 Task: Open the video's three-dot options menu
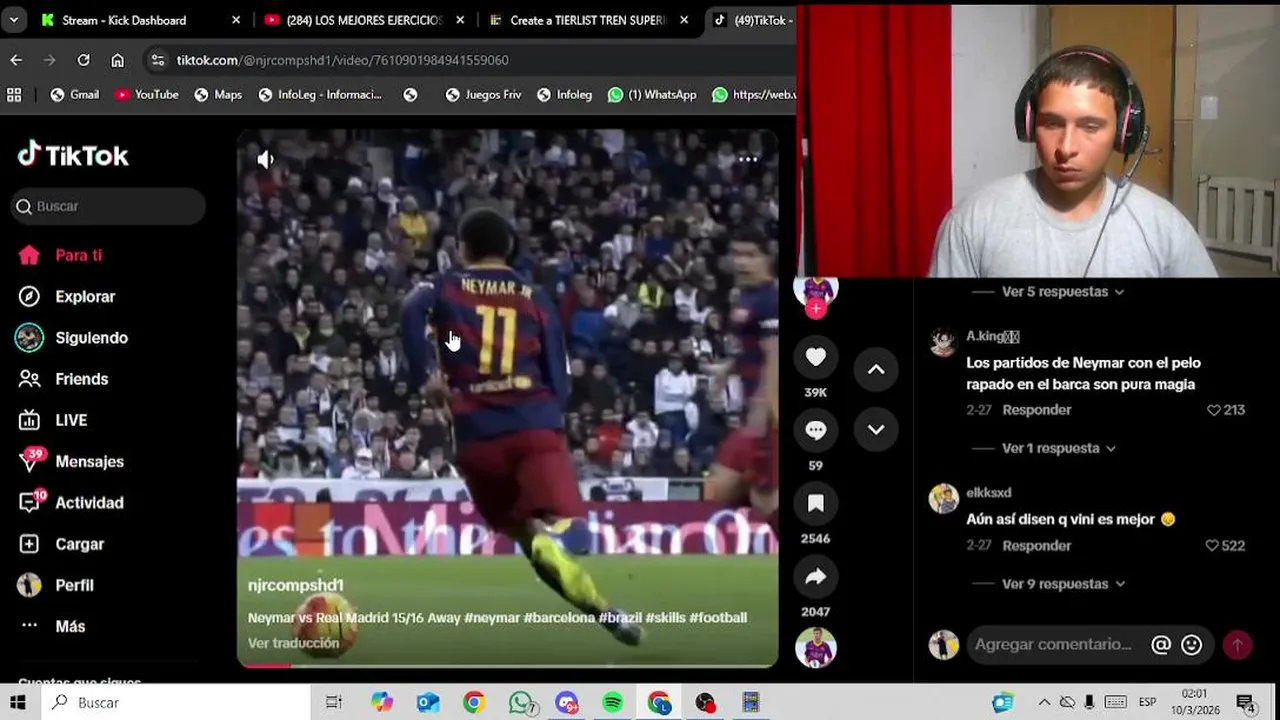click(748, 159)
